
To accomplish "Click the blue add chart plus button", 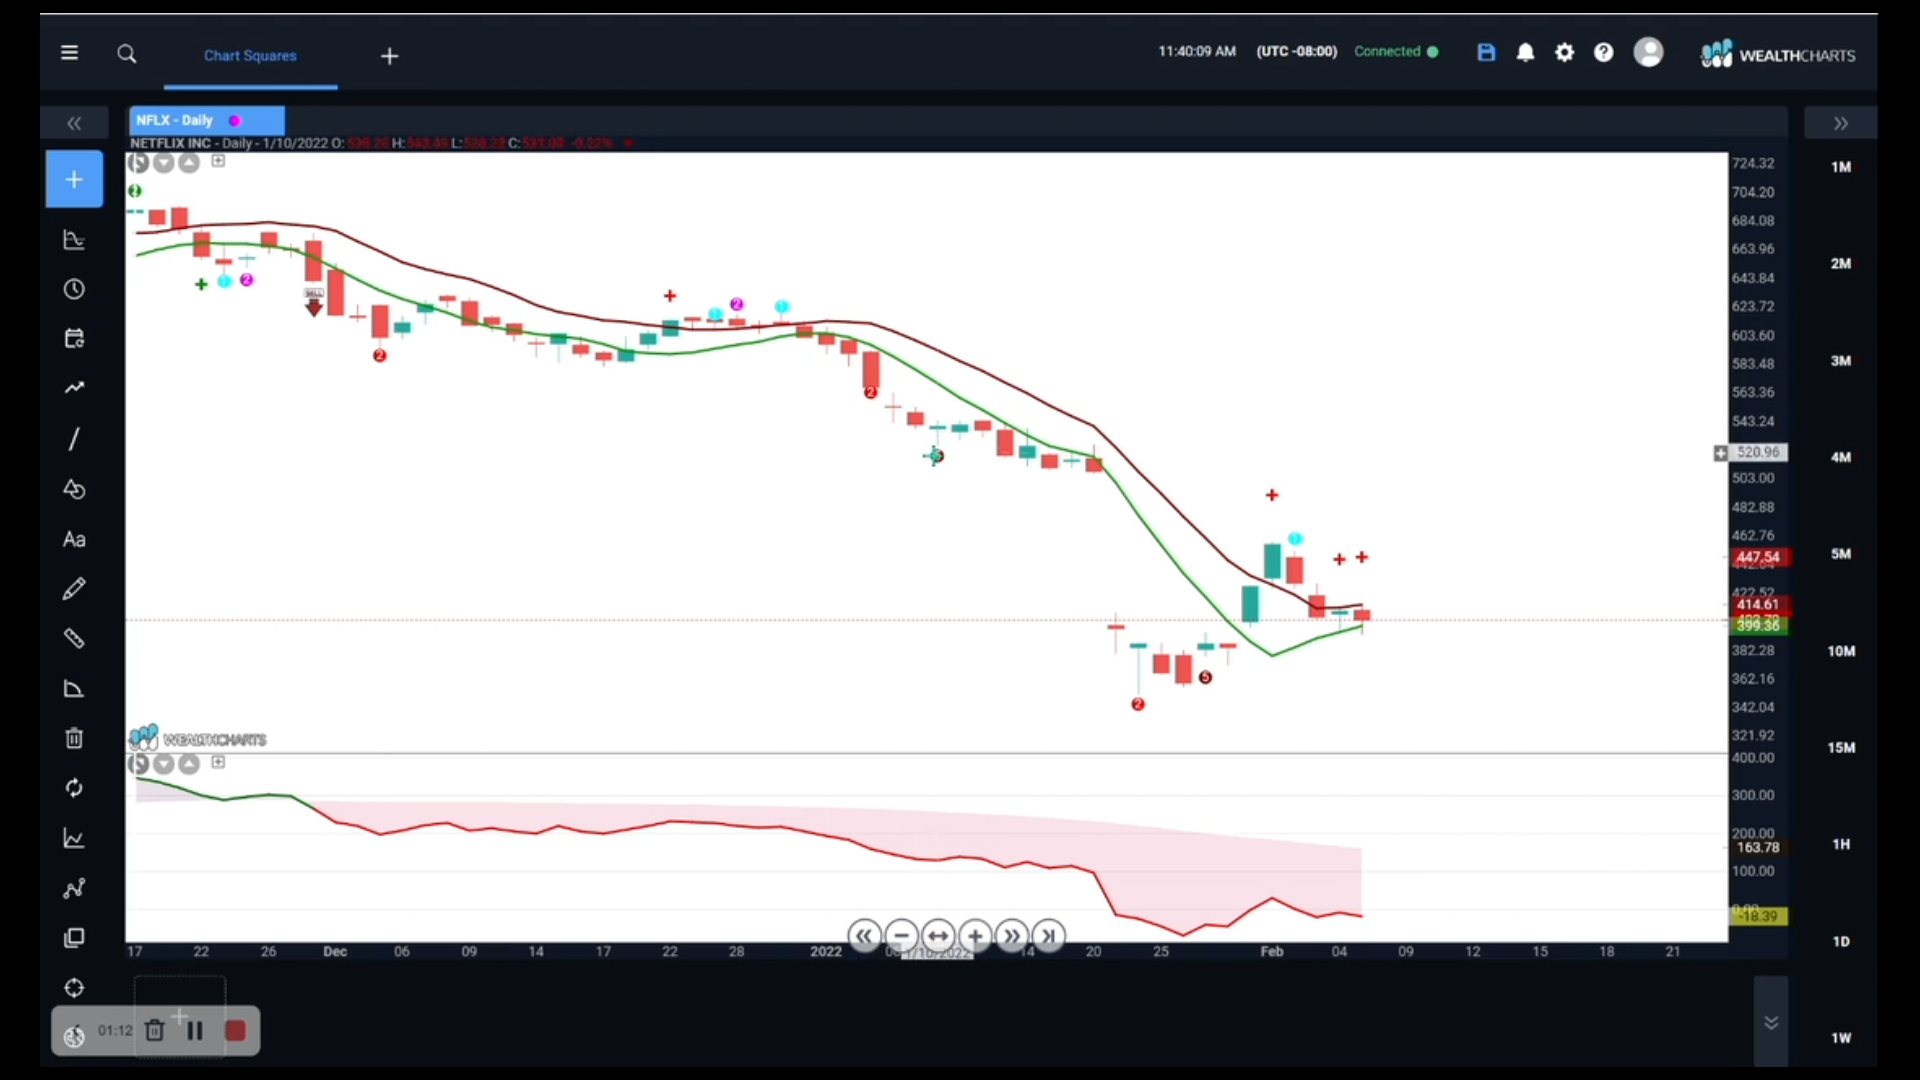I will (74, 179).
